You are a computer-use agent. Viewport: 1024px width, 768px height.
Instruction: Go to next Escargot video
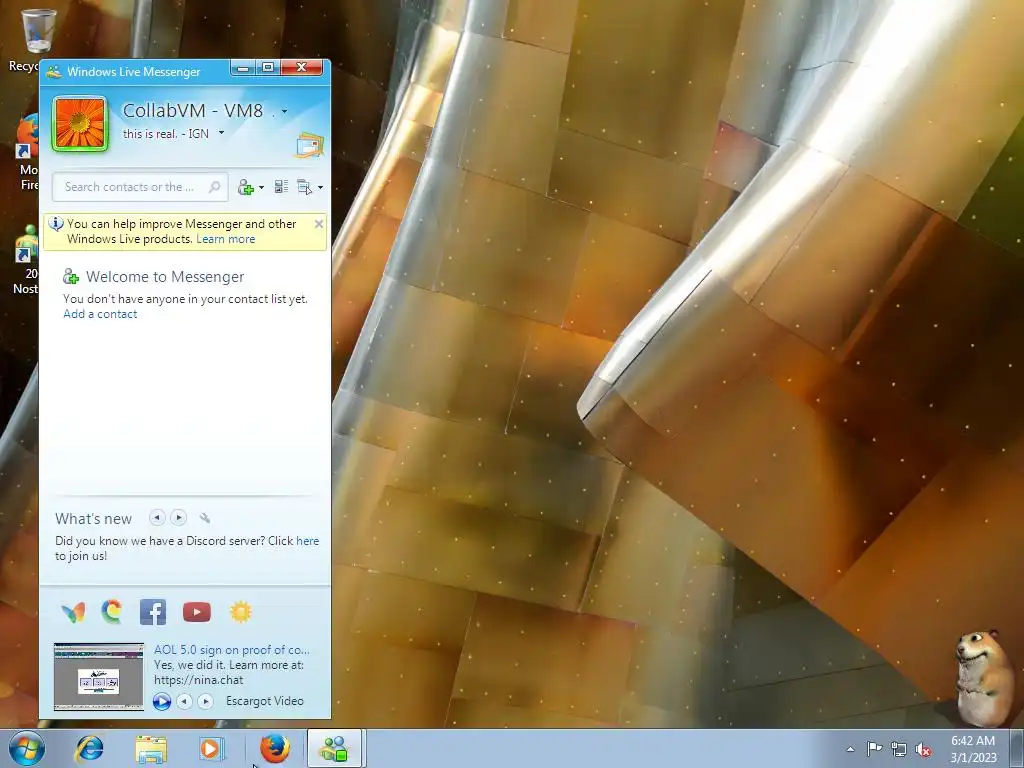point(206,701)
